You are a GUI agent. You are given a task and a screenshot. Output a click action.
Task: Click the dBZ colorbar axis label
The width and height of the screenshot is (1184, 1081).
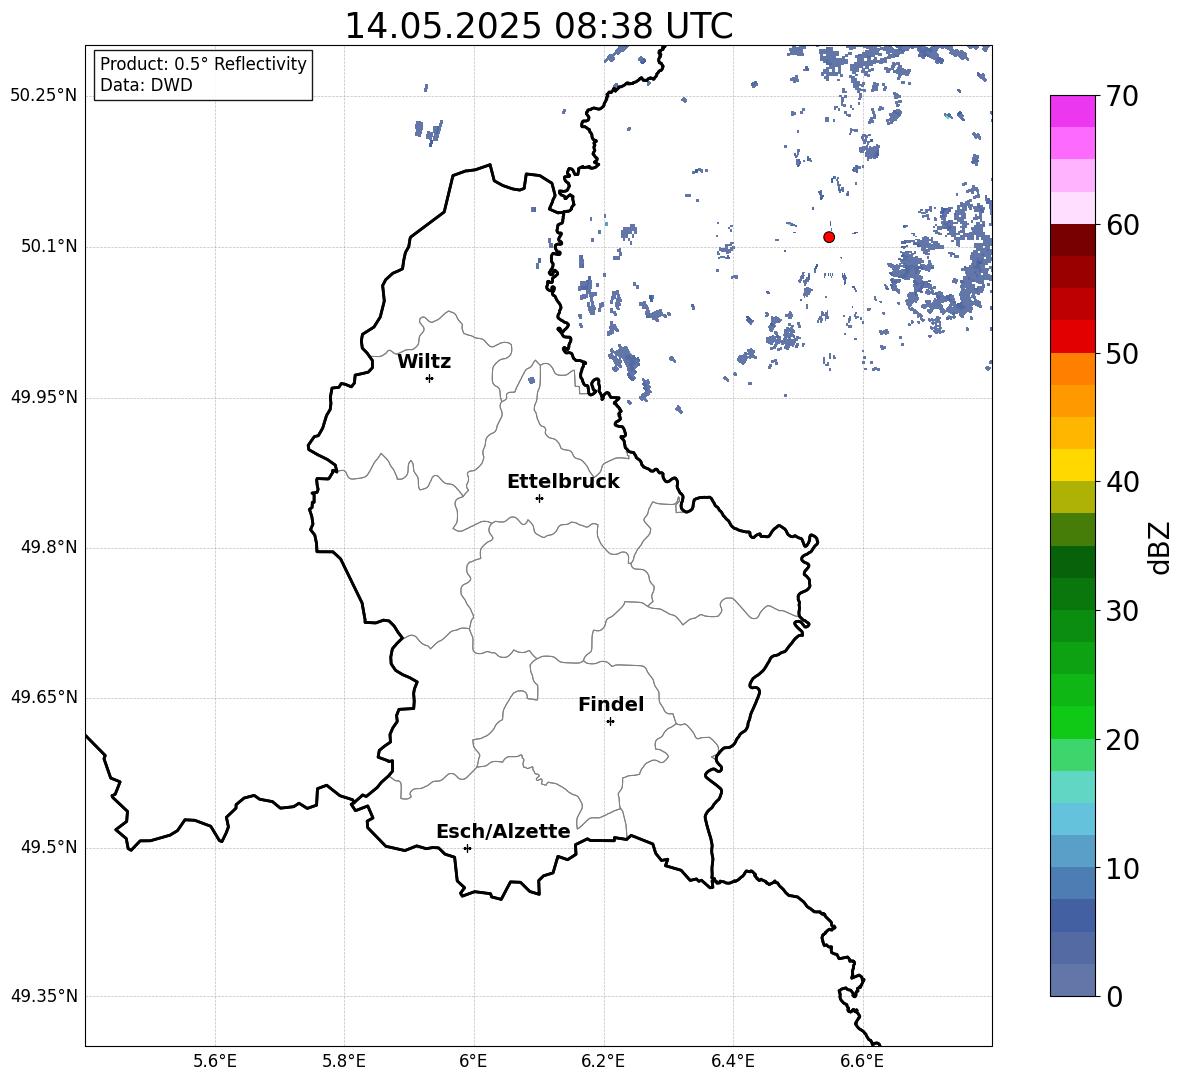[x=1161, y=547]
